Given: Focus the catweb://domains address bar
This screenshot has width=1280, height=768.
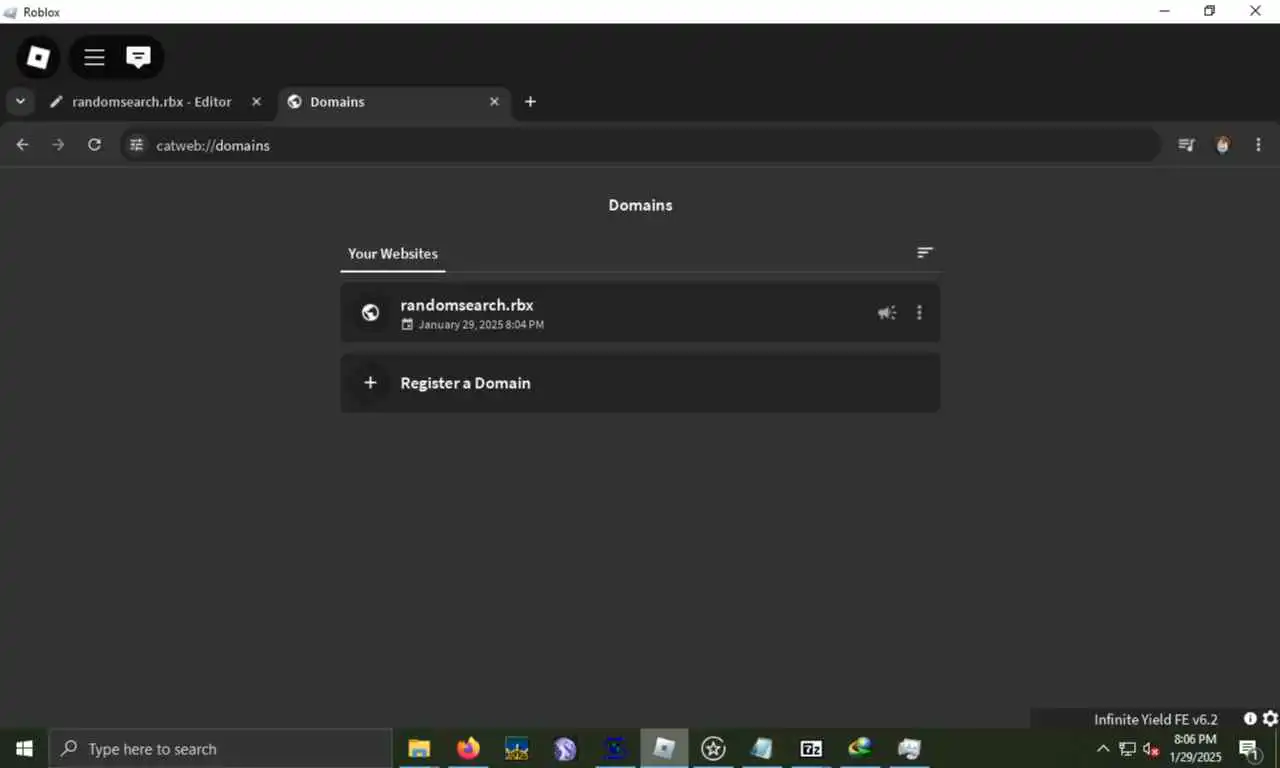Looking at the screenshot, I should (640, 145).
